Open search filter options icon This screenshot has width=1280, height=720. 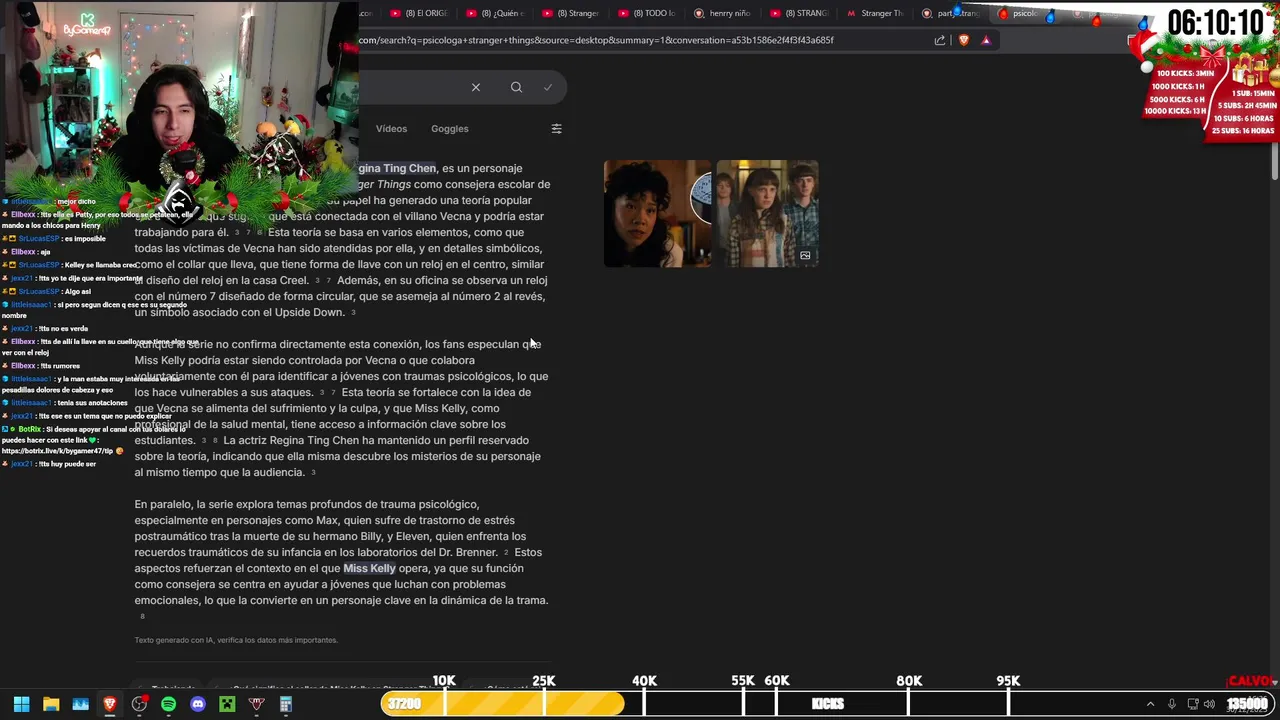pyautogui.click(x=556, y=128)
